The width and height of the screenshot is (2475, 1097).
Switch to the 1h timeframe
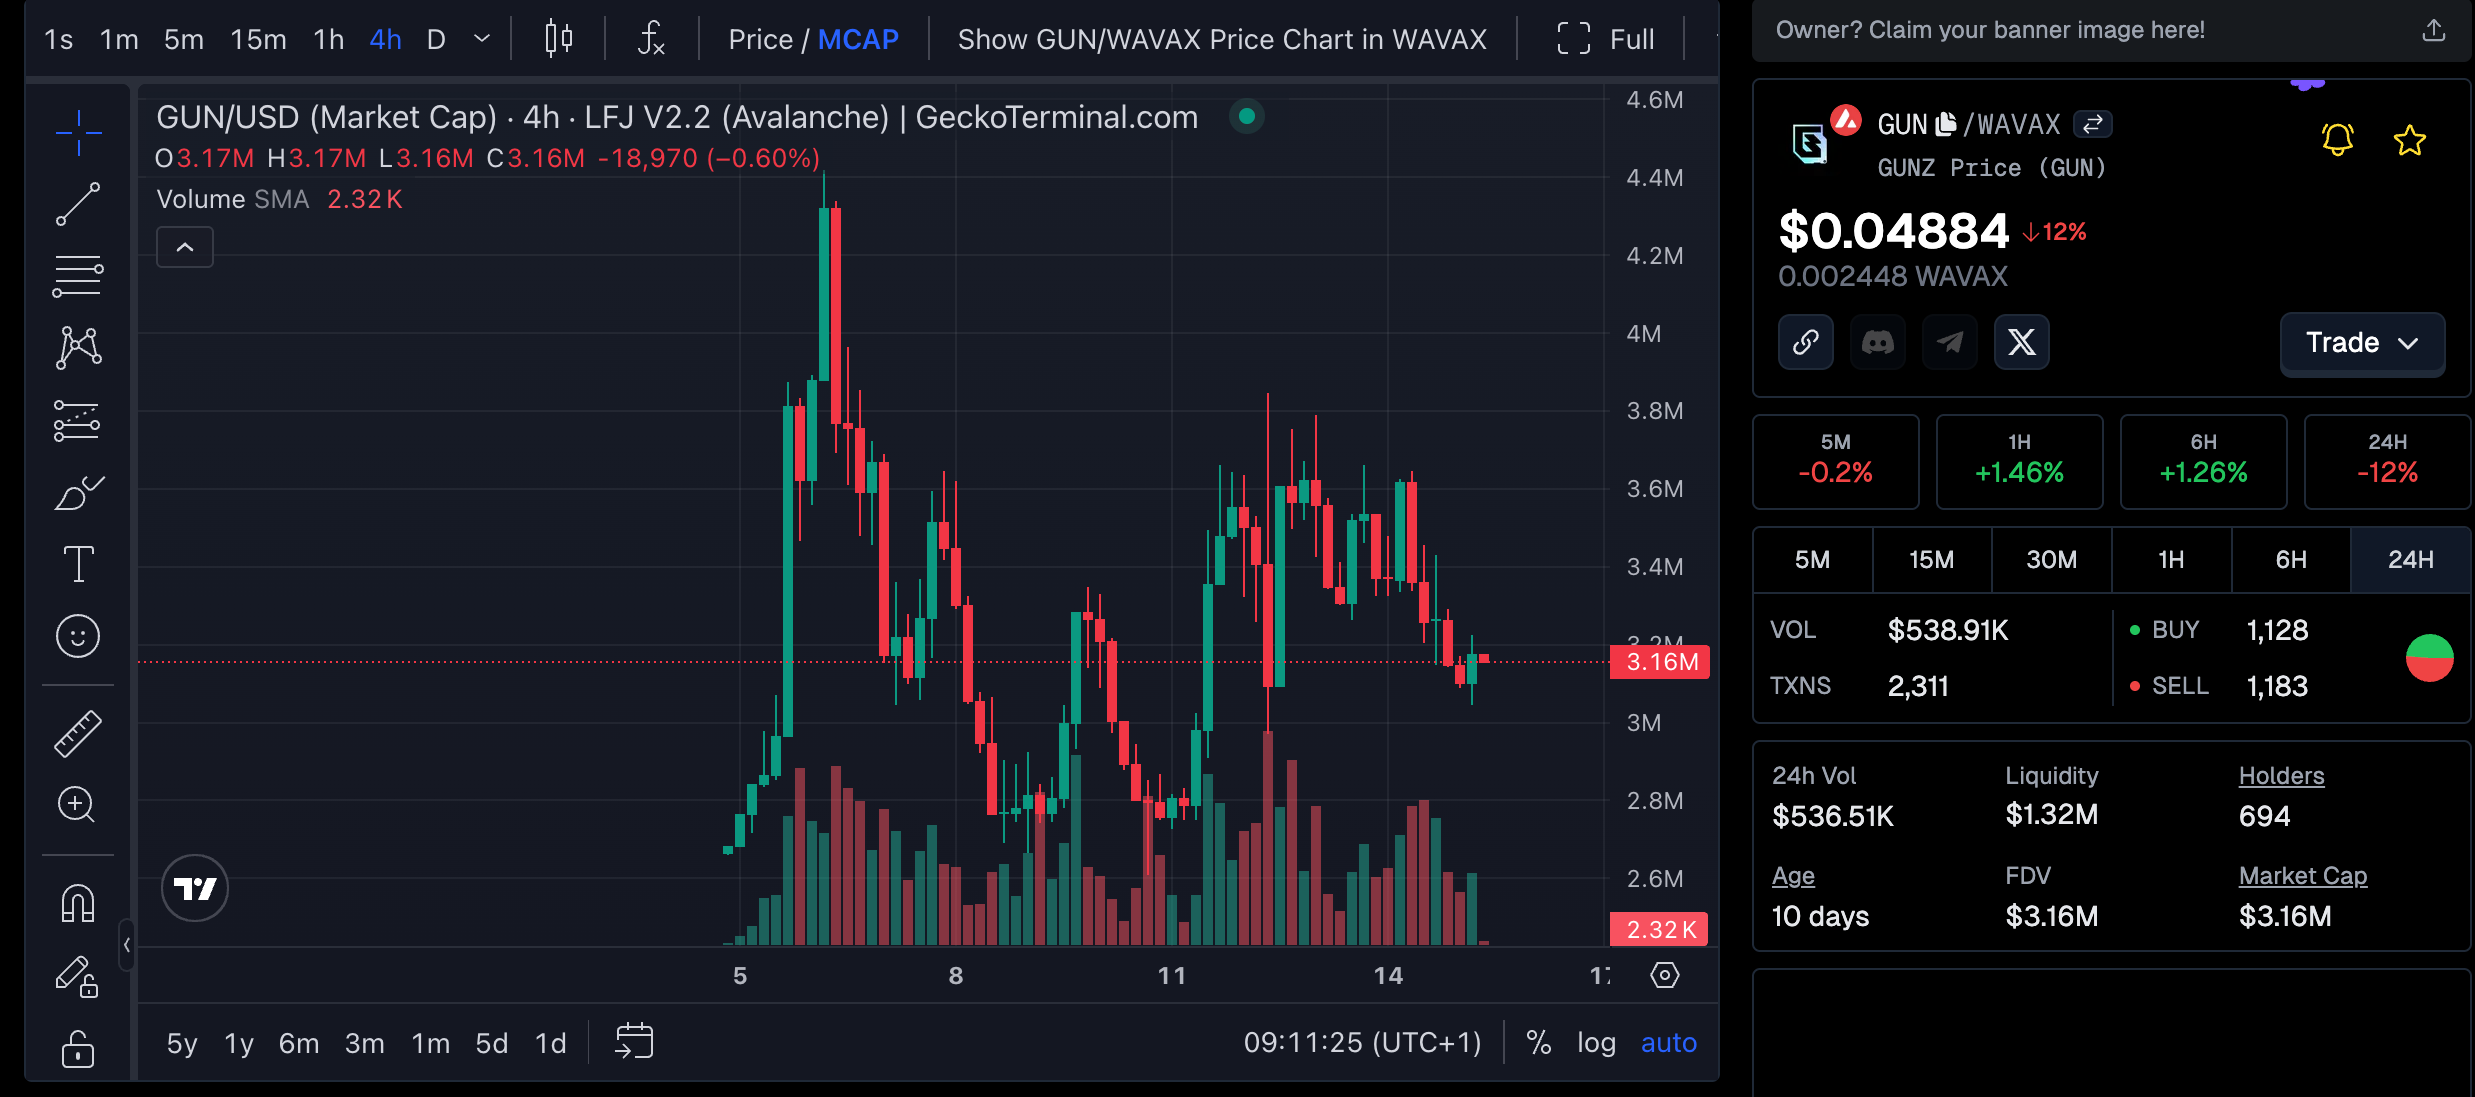point(328,39)
